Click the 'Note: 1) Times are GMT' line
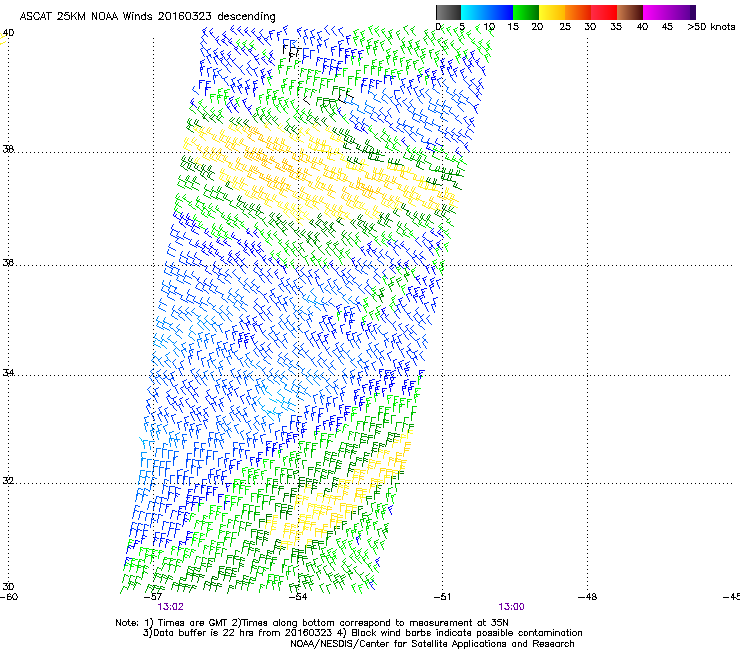 pos(312,623)
